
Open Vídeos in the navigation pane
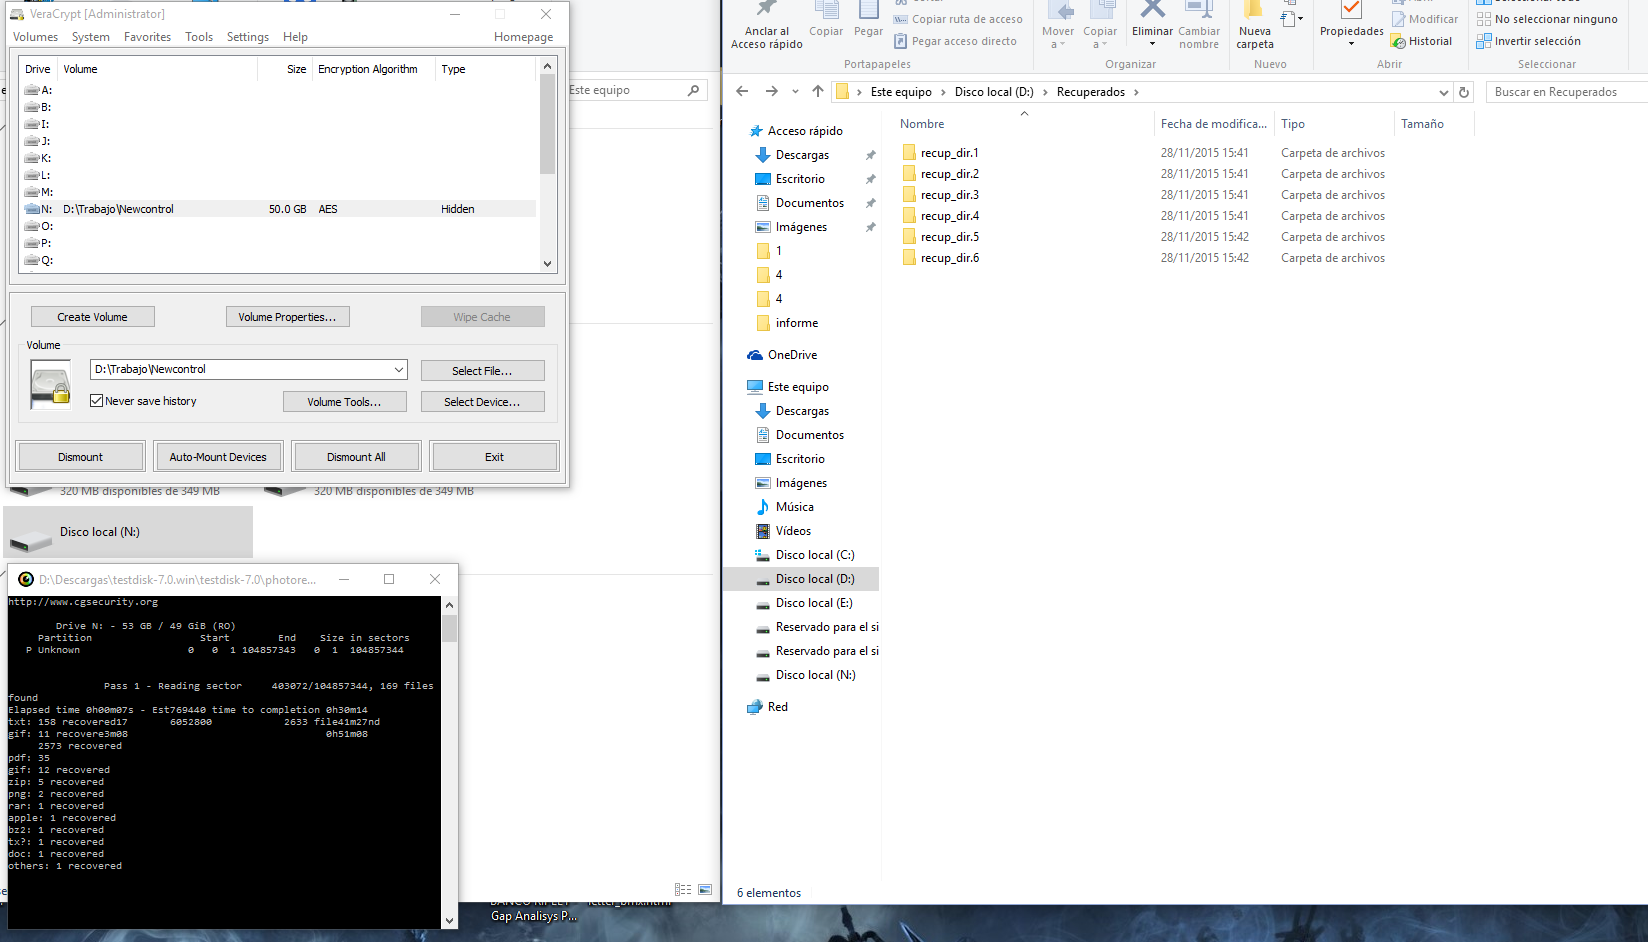point(783,531)
